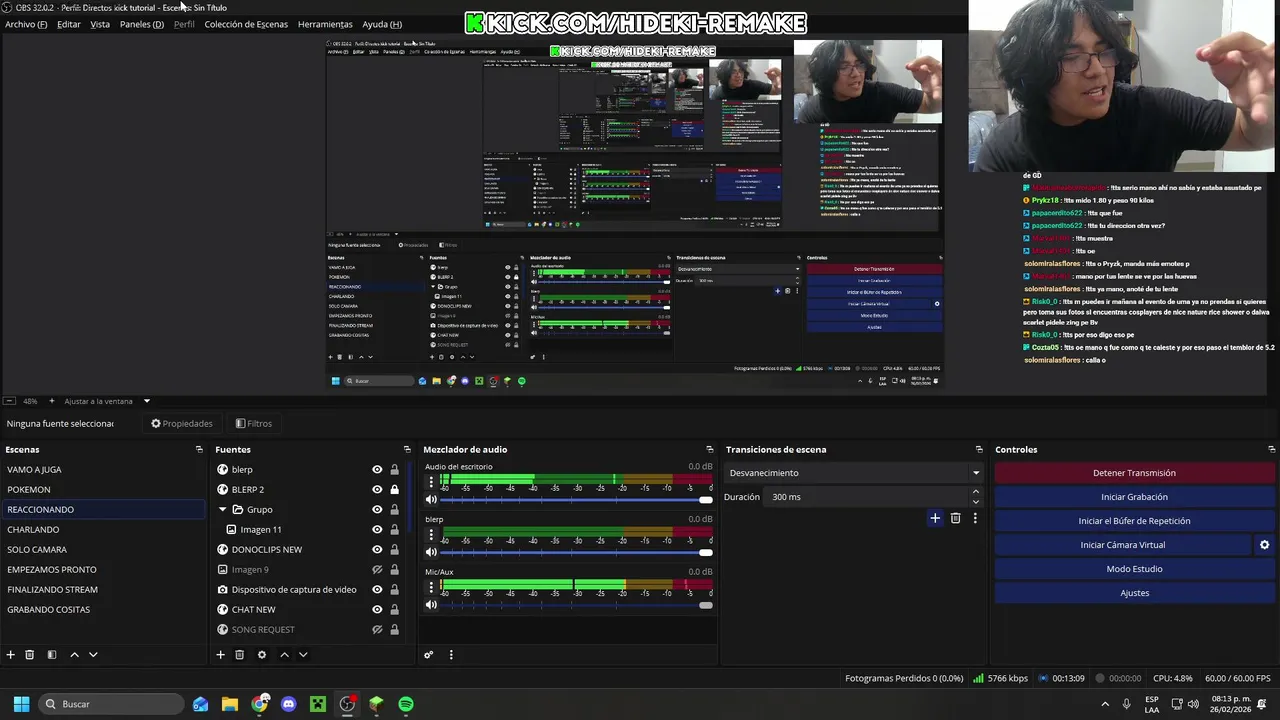Add a scene transition with plus button
The width and height of the screenshot is (1280, 720).
[x=935, y=518]
